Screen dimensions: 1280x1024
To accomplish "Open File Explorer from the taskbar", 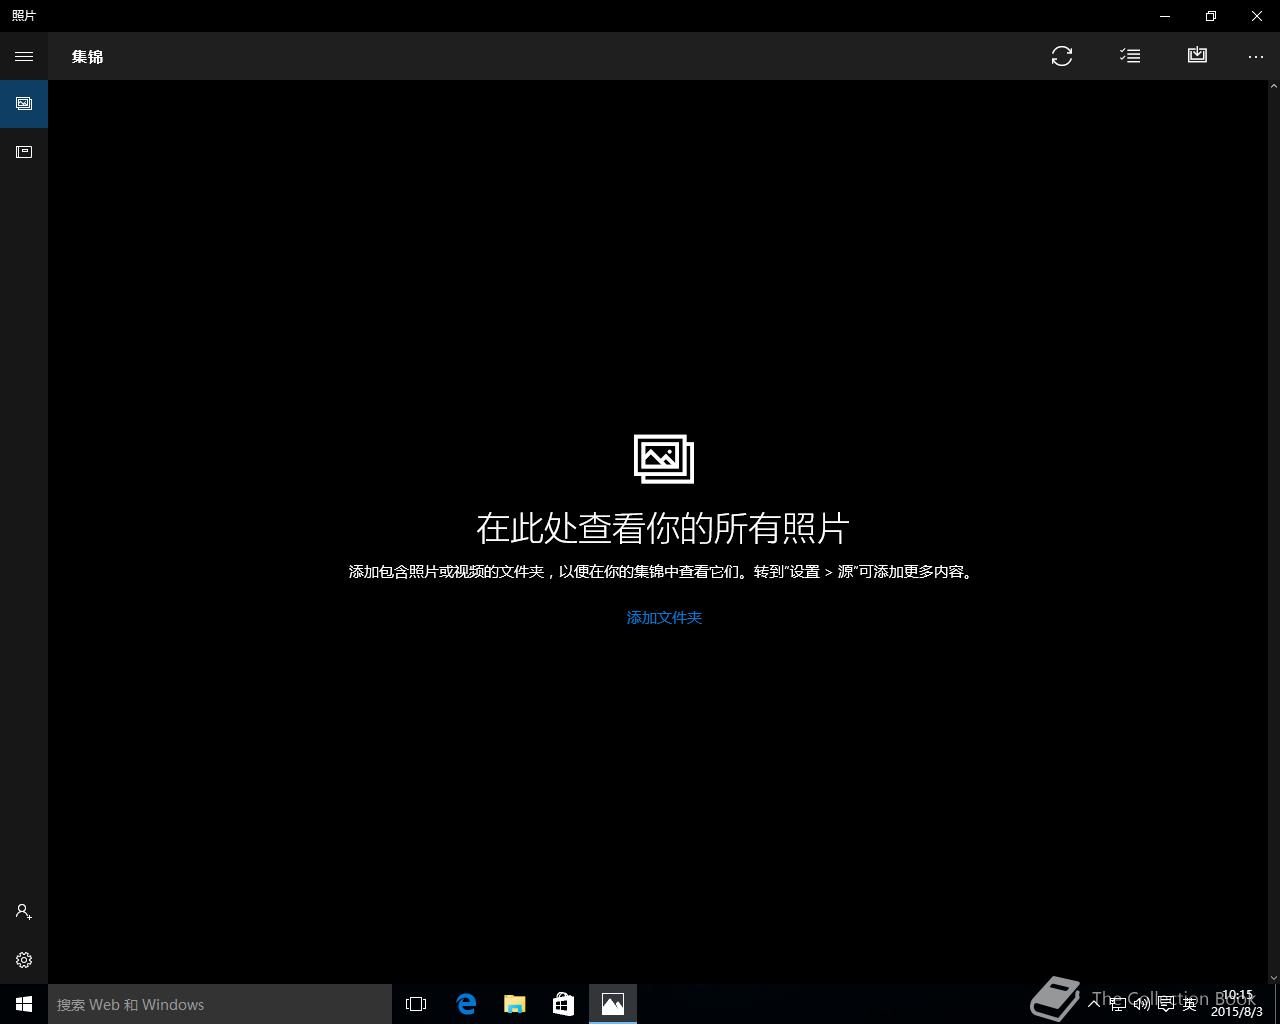I will point(515,1004).
